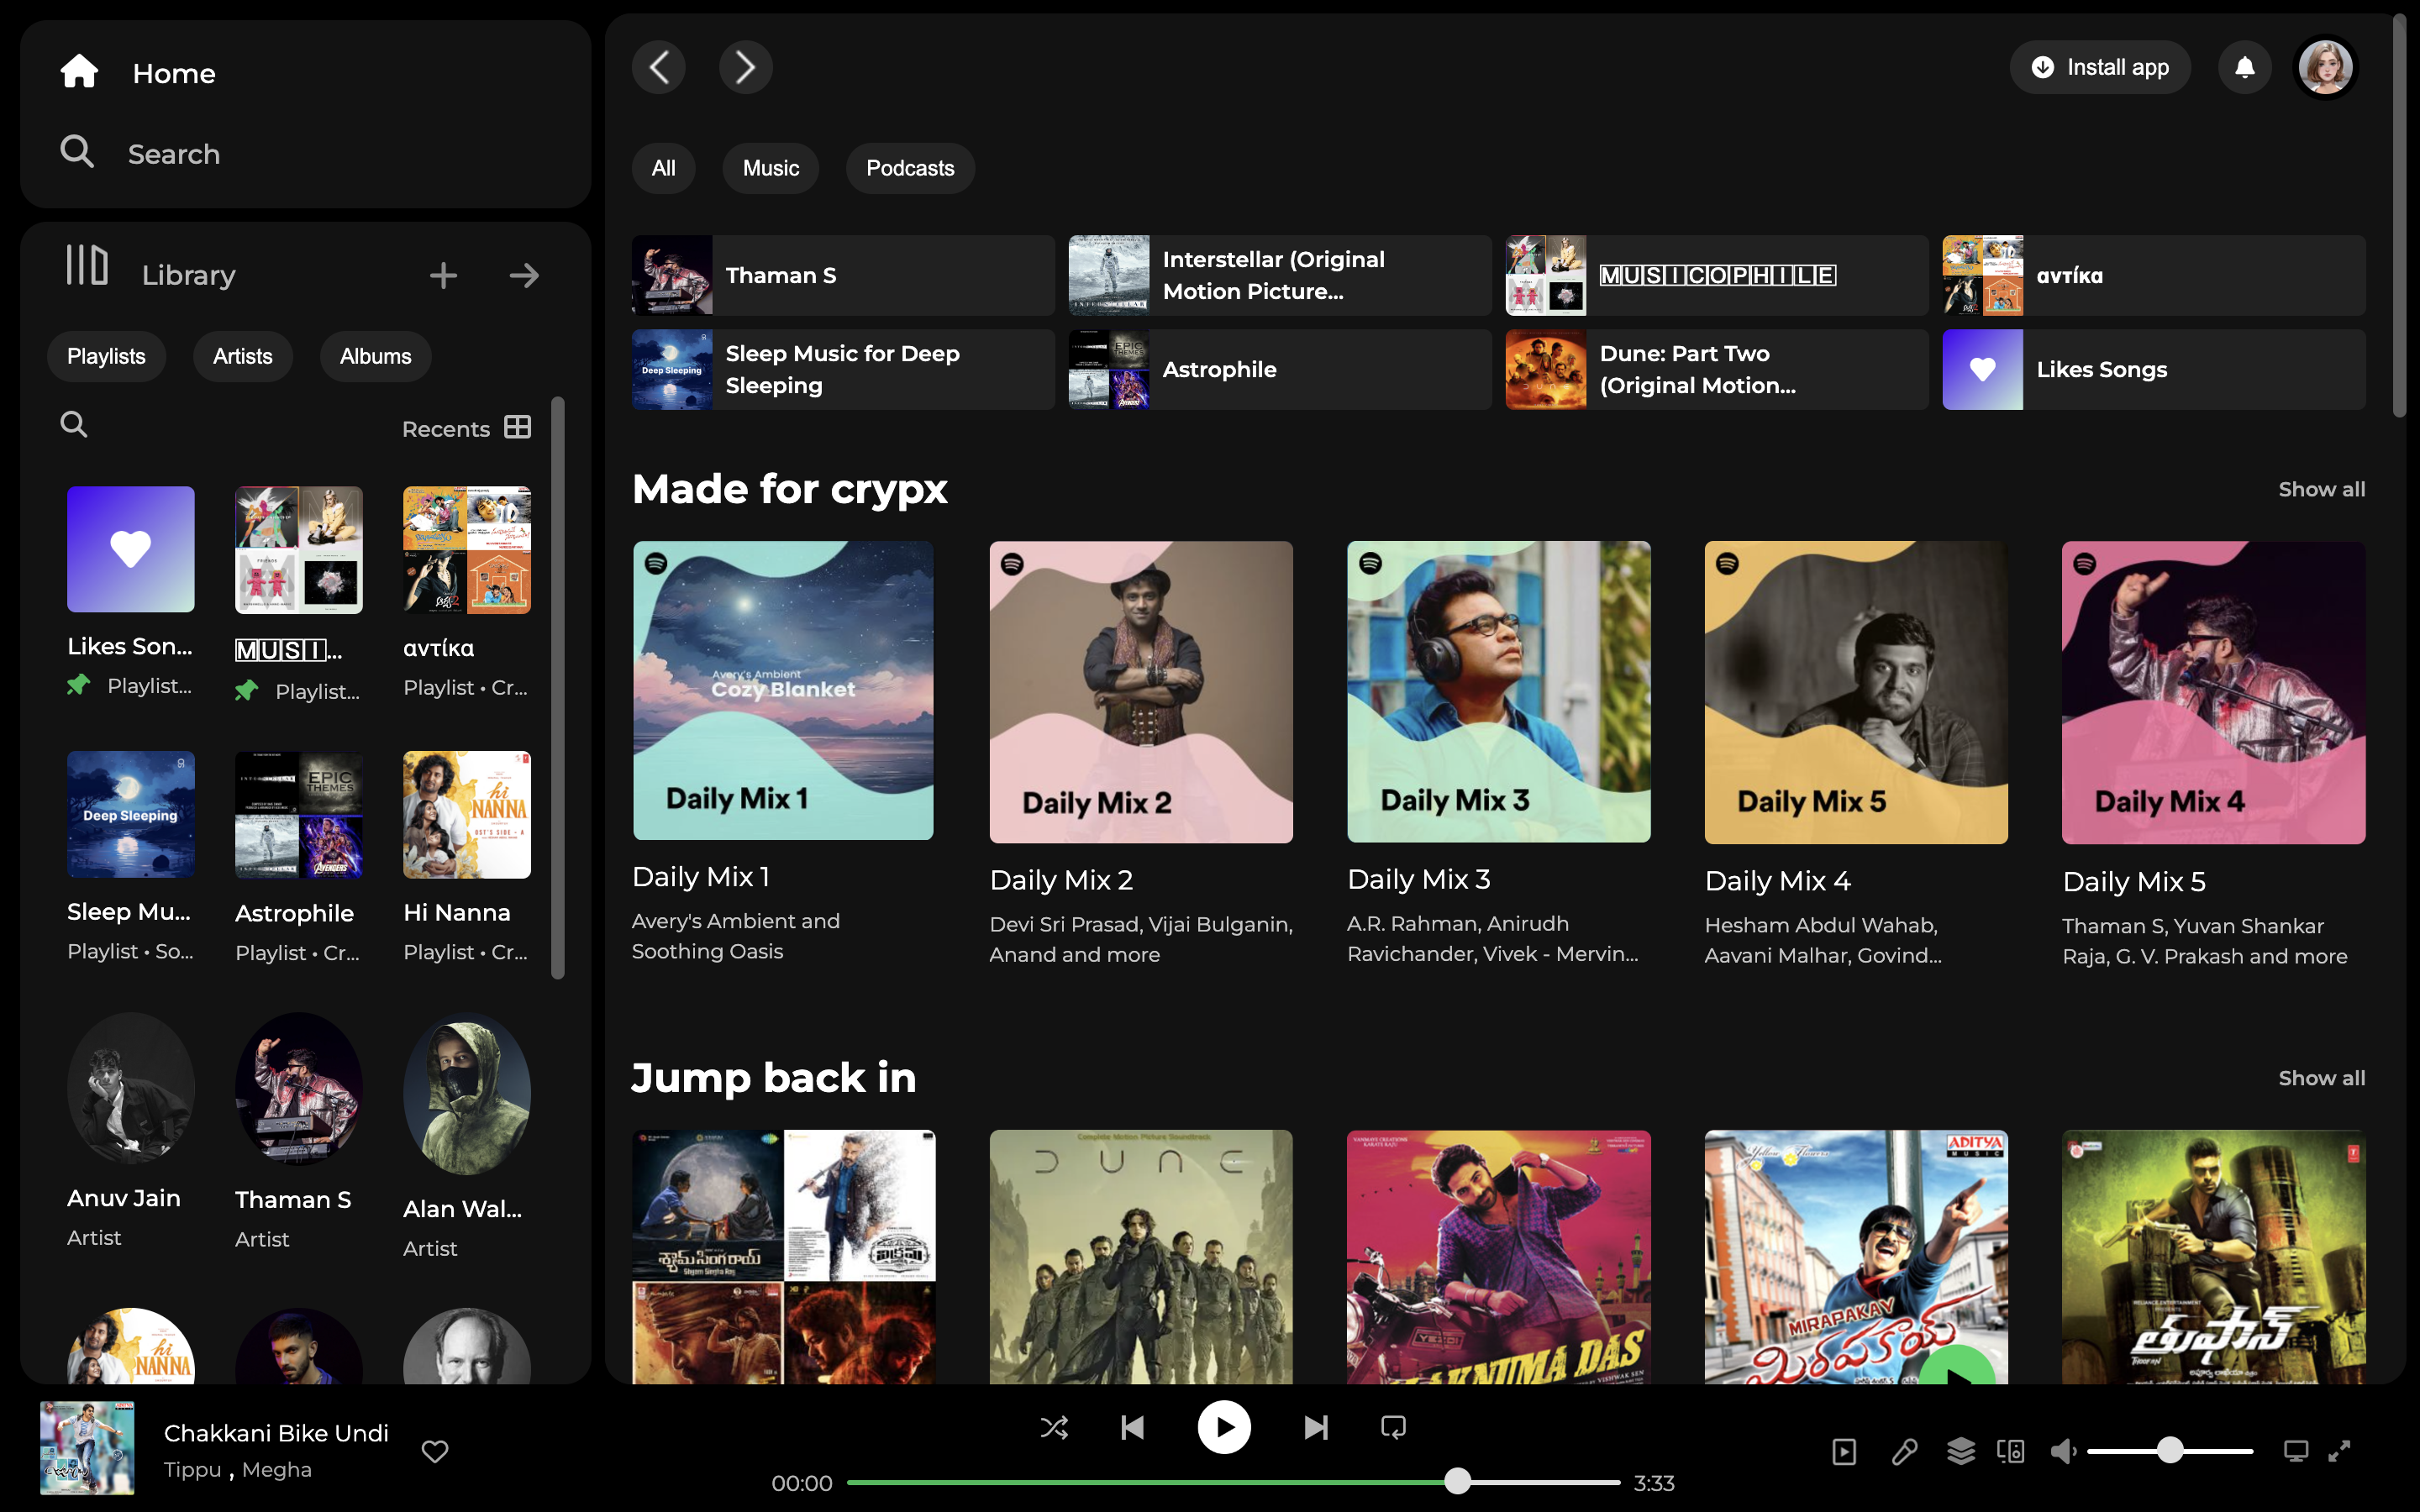The width and height of the screenshot is (2420, 1512).
Task: Click main content vertical scrollbar
Action: [2399, 215]
